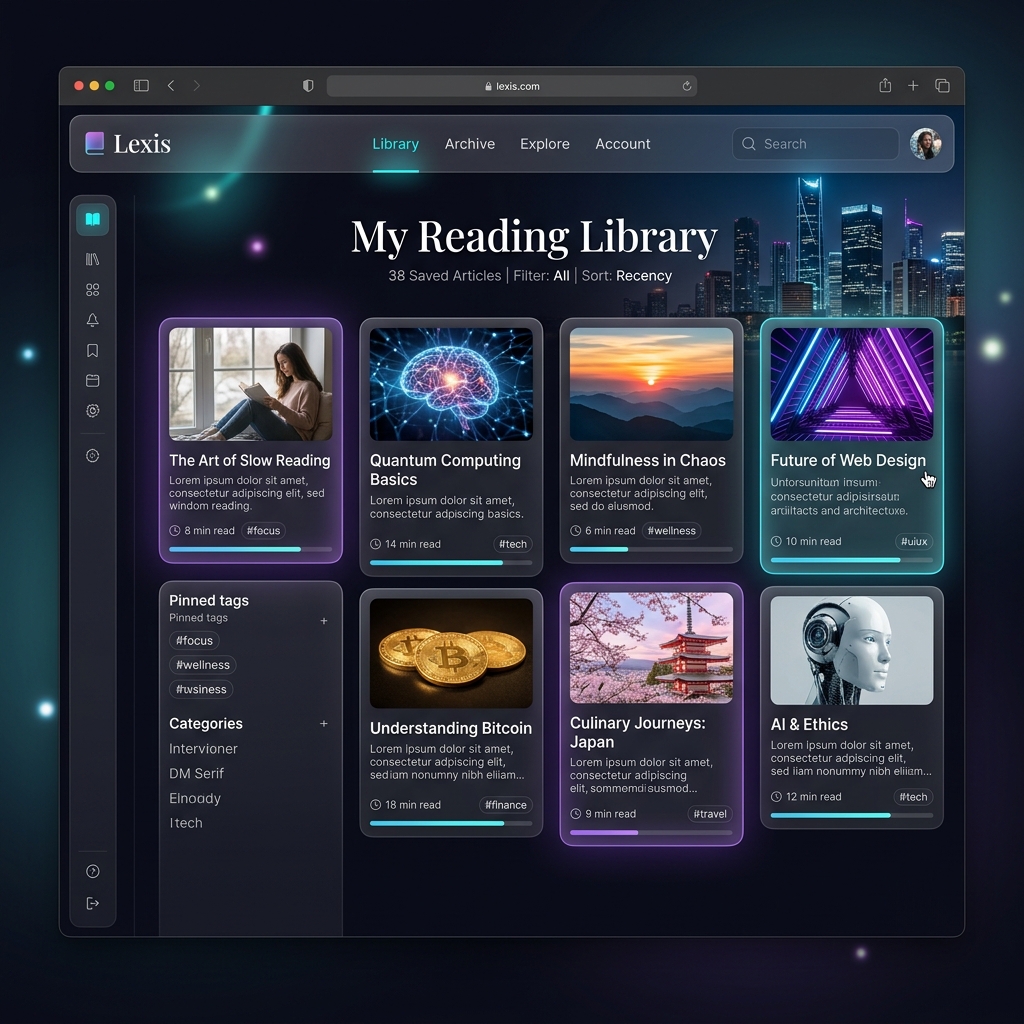Click progress bar on Quantum Computing Basics card
Viewport: 1024px width, 1024px height.
tap(451, 562)
